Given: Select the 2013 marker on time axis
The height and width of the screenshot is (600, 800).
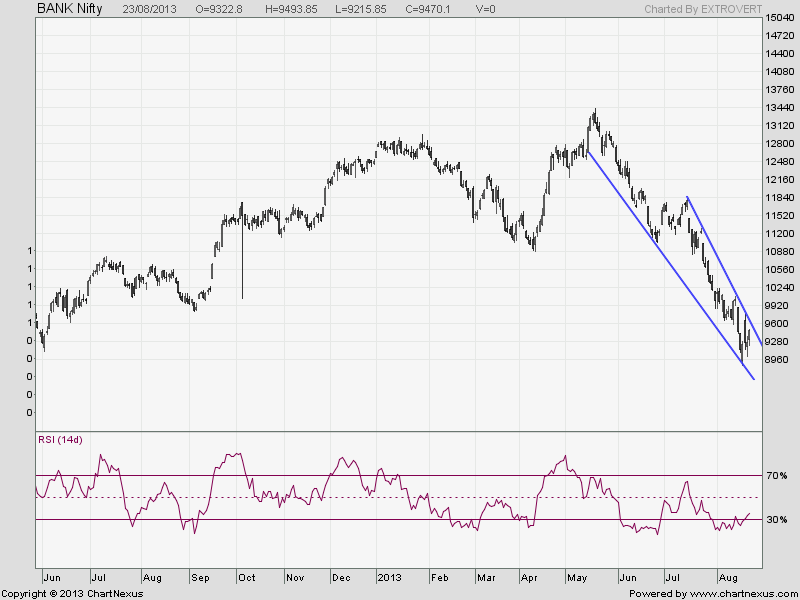Looking at the screenshot, I should [x=388, y=578].
